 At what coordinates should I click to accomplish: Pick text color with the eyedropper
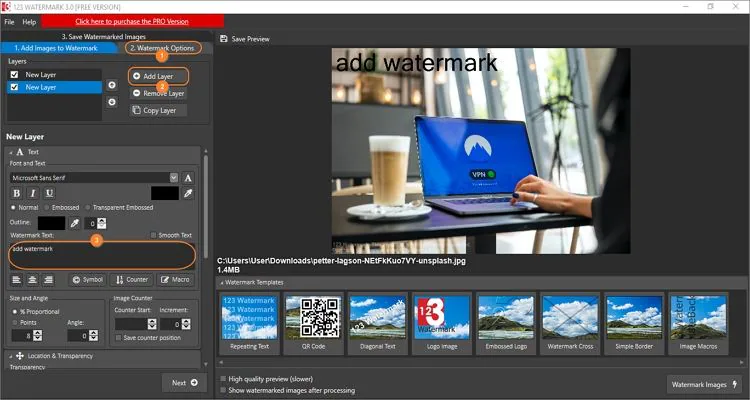(x=188, y=193)
